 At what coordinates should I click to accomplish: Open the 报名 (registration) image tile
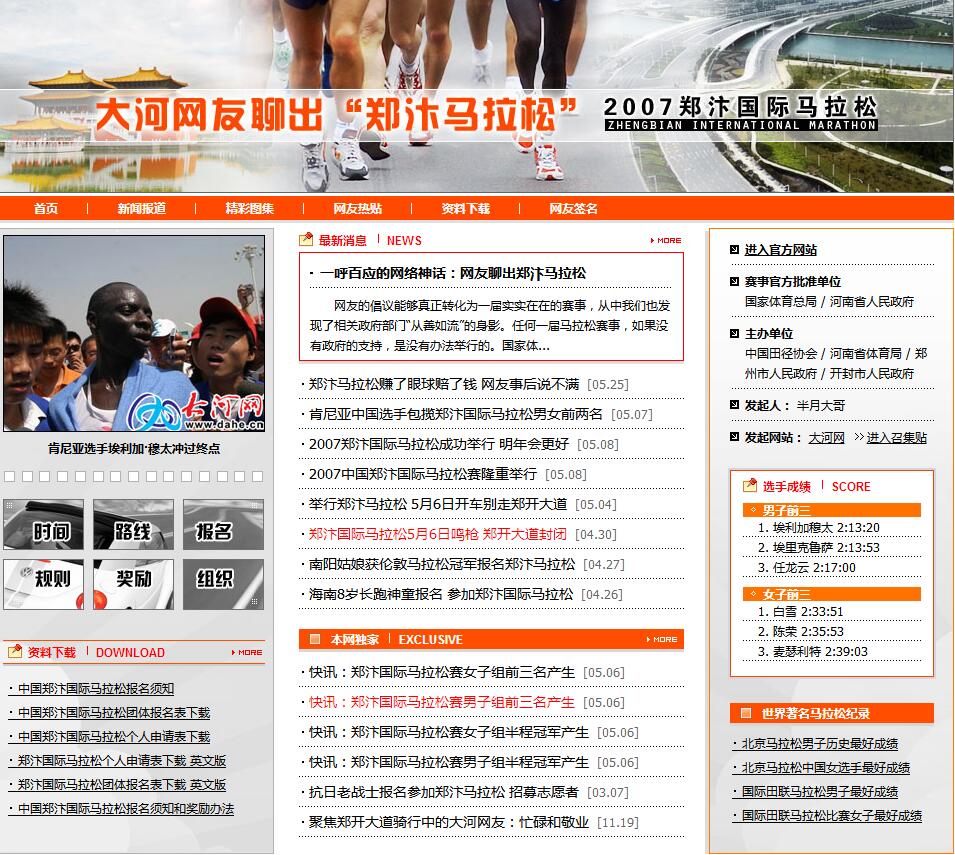point(223,525)
